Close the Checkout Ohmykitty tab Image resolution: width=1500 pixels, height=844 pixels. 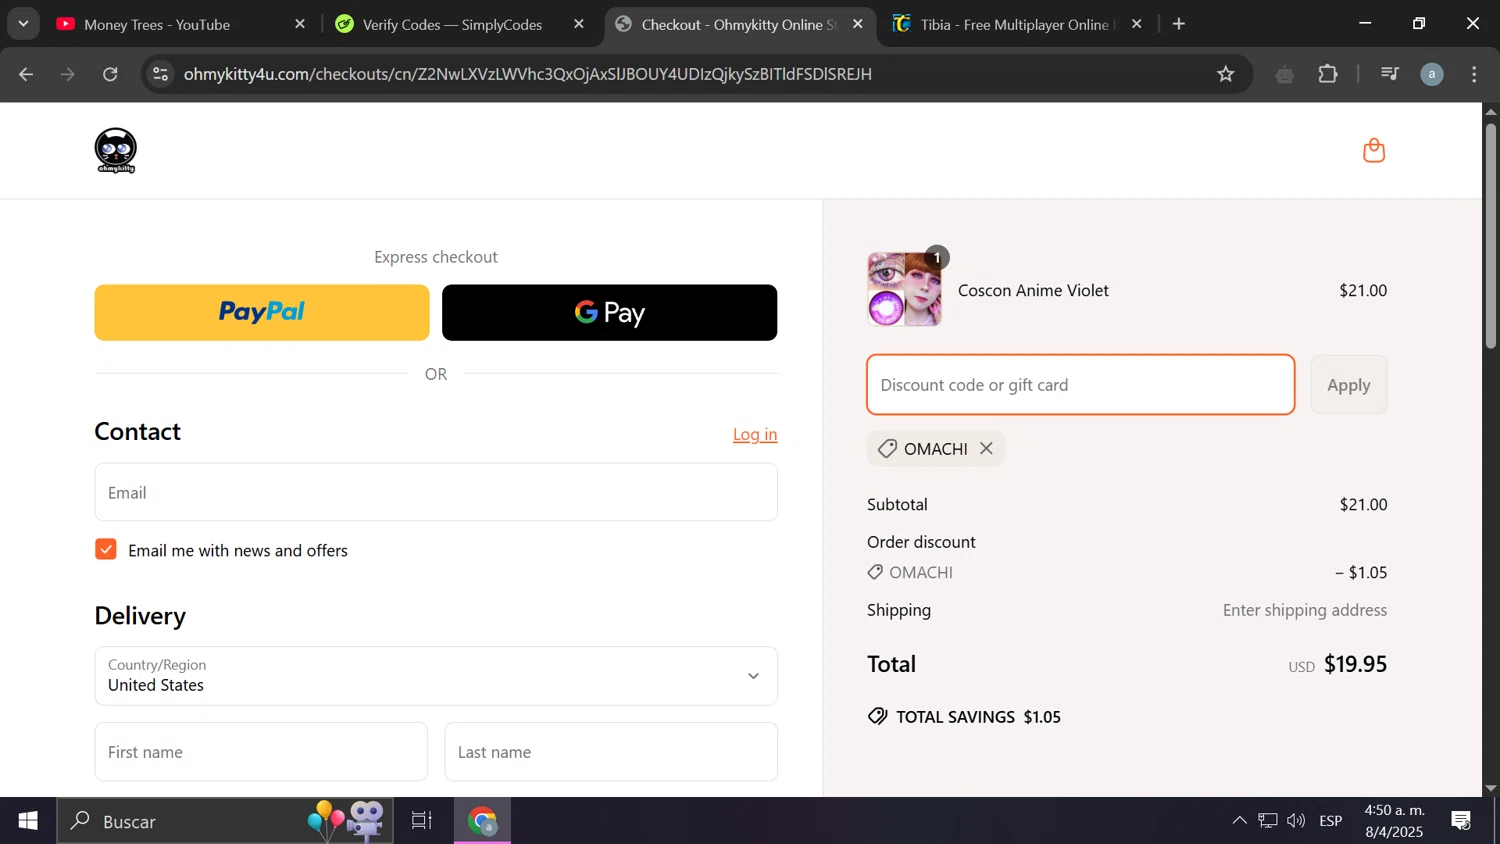point(858,24)
